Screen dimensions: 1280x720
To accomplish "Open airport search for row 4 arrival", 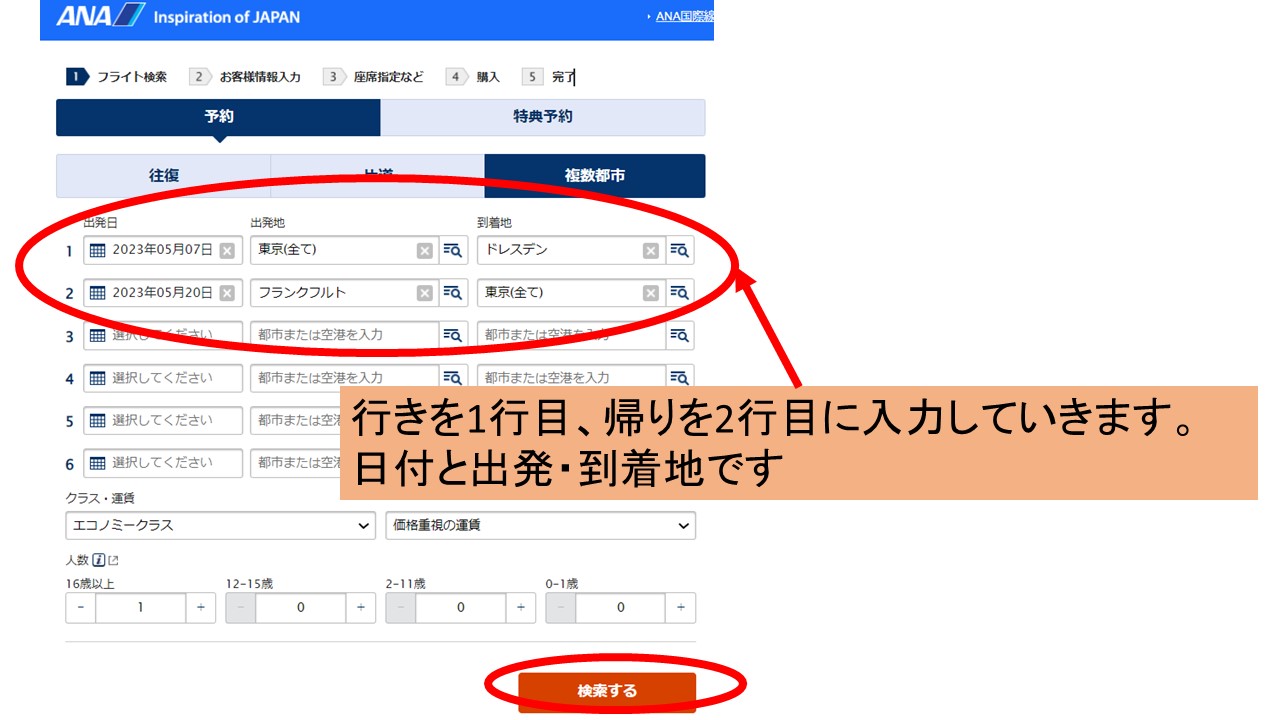I will tap(680, 378).
